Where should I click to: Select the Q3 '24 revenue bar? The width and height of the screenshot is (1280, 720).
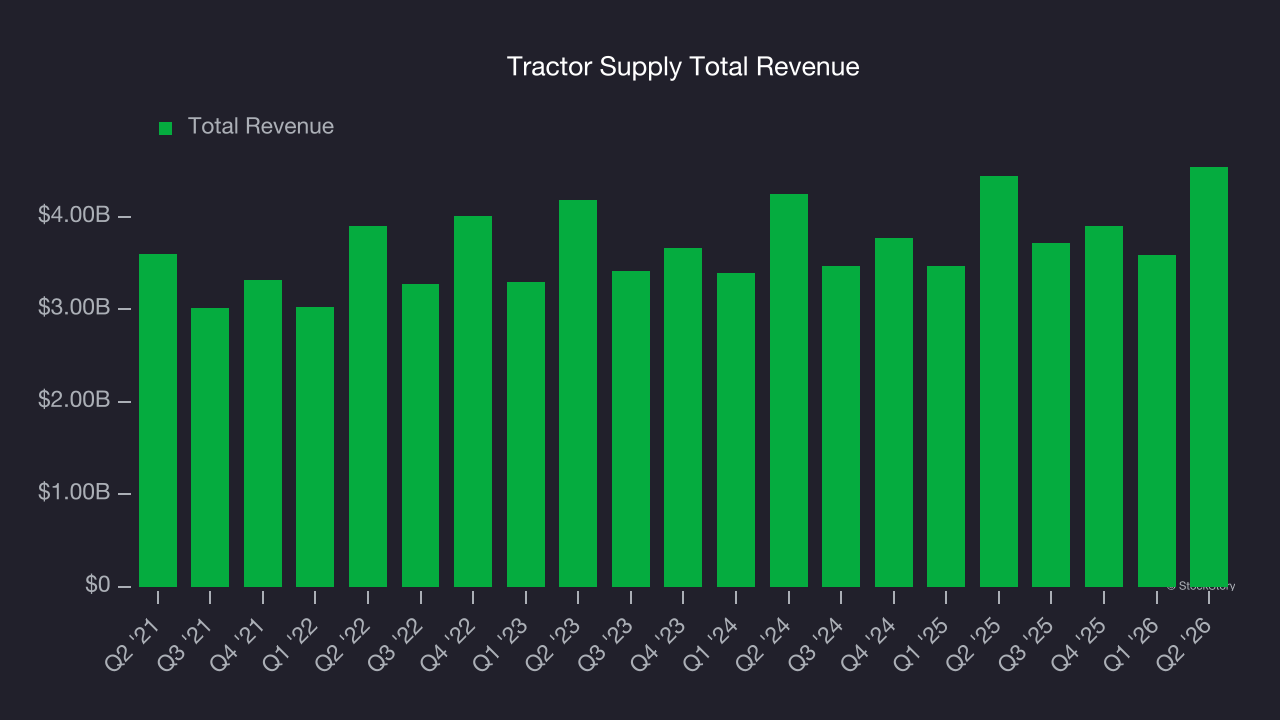point(841,426)
